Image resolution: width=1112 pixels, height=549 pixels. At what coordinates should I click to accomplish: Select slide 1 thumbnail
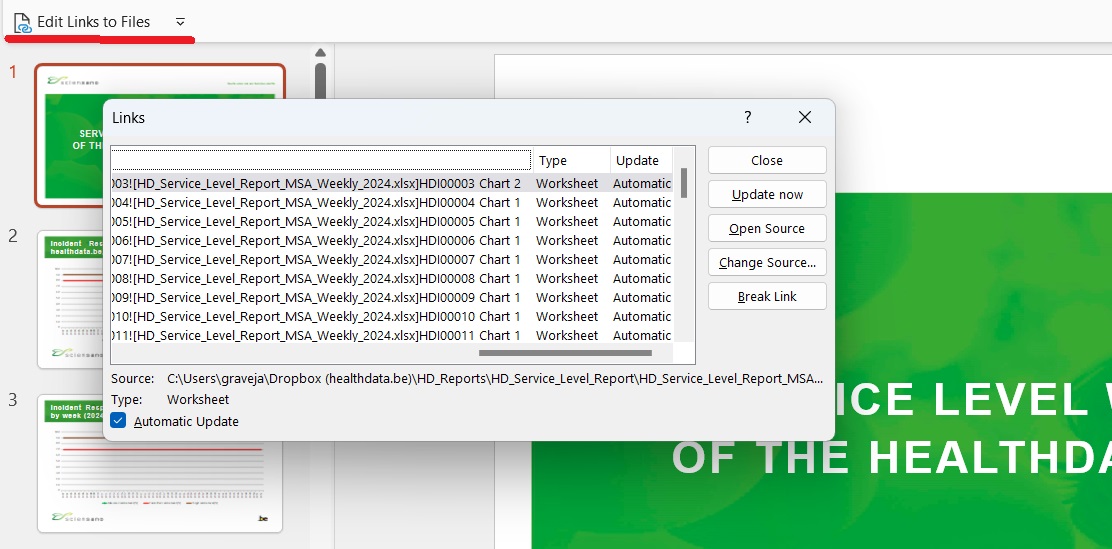tap(160, 133)
